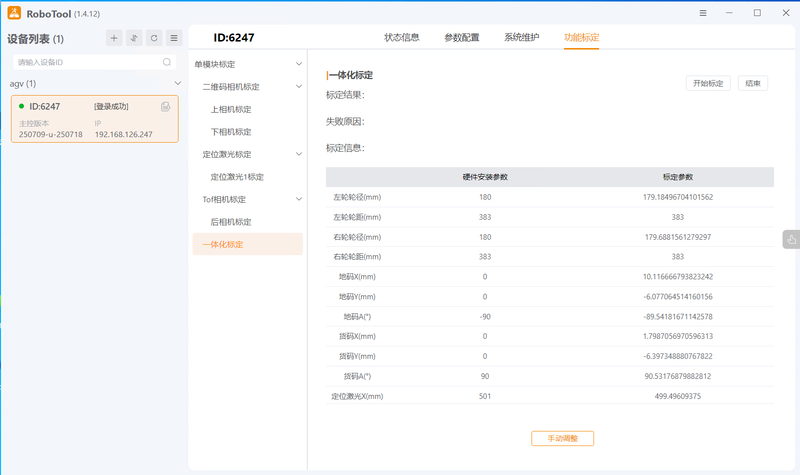This screenshot has height=475, width=800.
Task: Click the floating hand icon on right edge
Action: pos(791,239)
